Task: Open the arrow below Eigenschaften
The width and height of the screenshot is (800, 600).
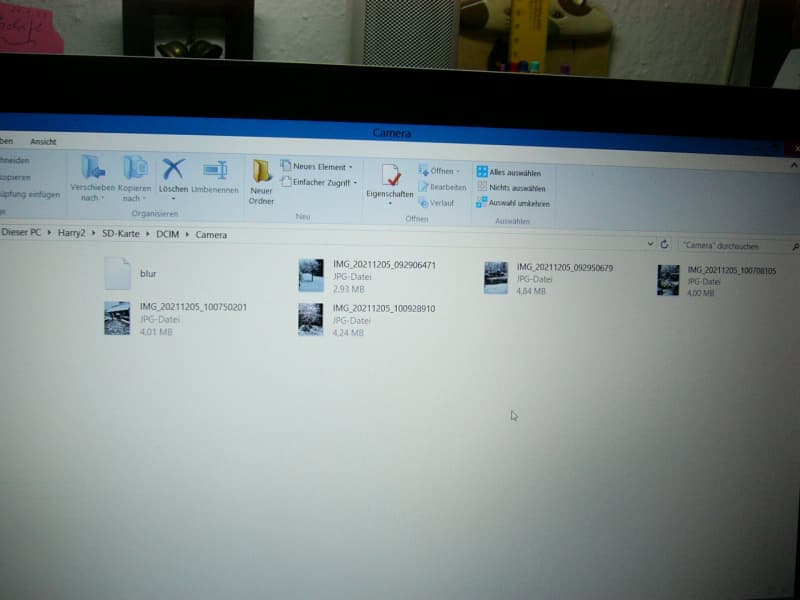Action: [390, 204]
